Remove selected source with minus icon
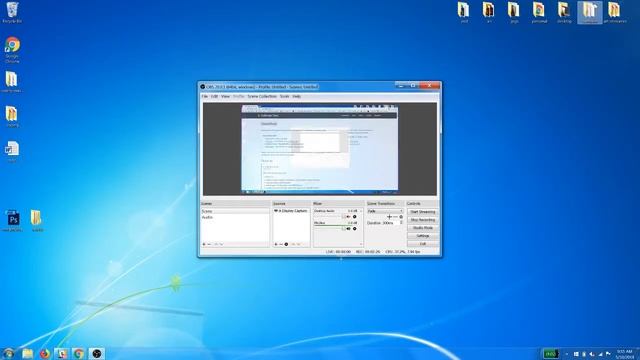The height and width of the screenshot is (360, 640). coord(281,244)
